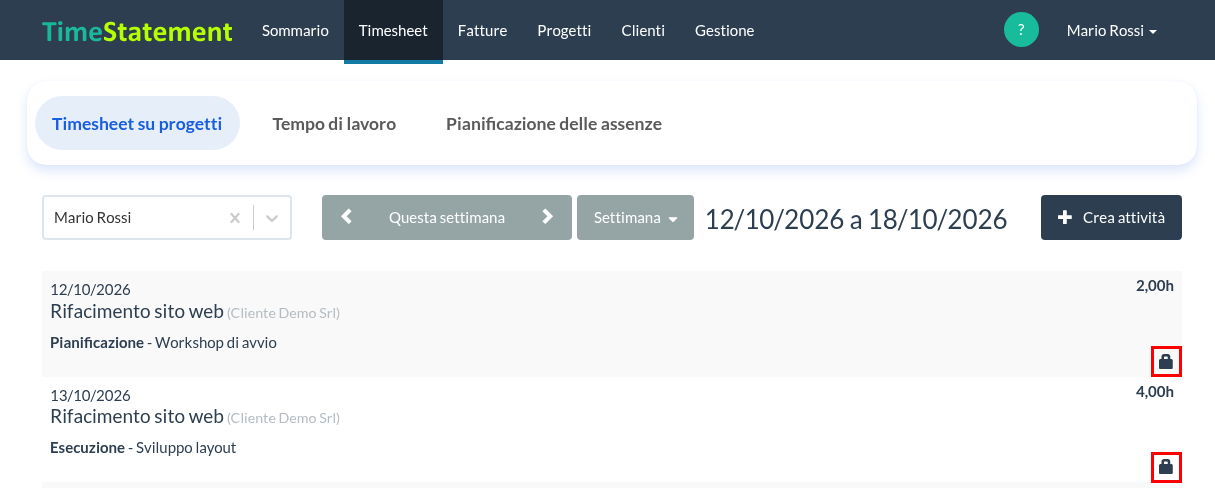Viewport: 1215px width, 488px height.
Task: Select the Timesheet su progetti tab
Action: tap(137, 124)
